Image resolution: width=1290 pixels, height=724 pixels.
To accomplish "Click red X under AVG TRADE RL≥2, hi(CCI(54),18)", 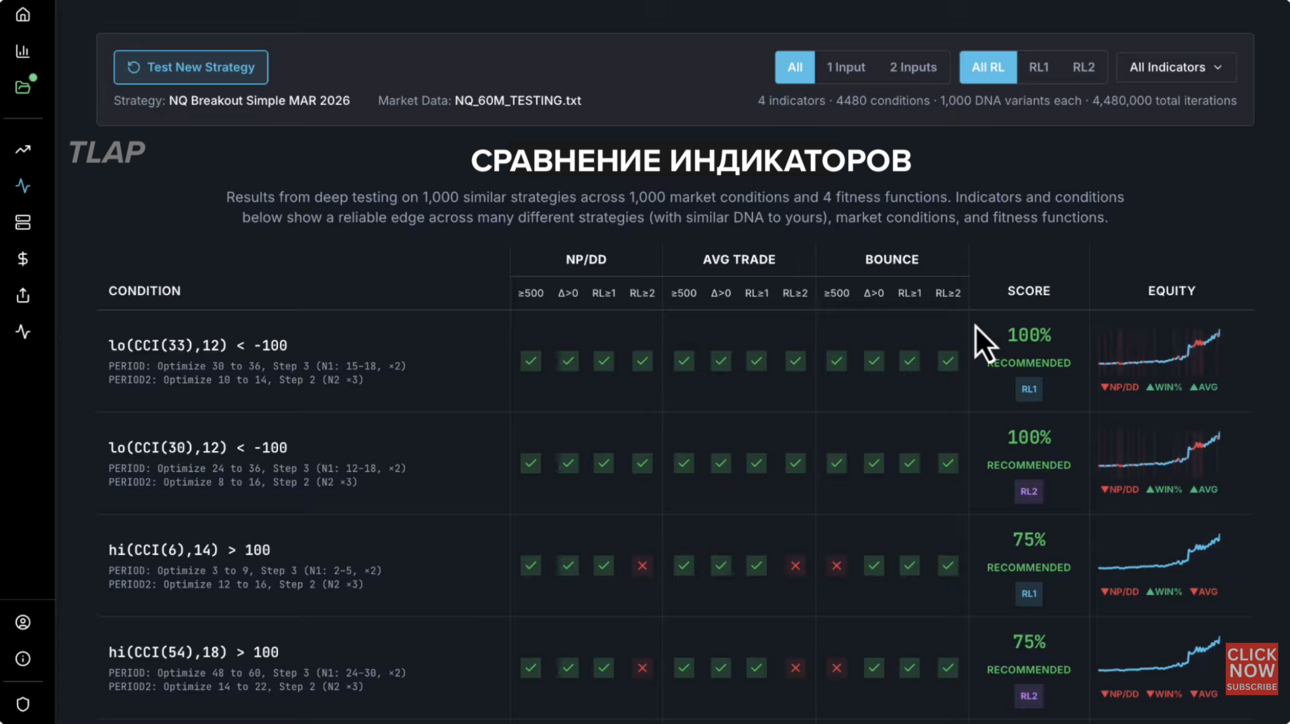I will pos(795,668).
